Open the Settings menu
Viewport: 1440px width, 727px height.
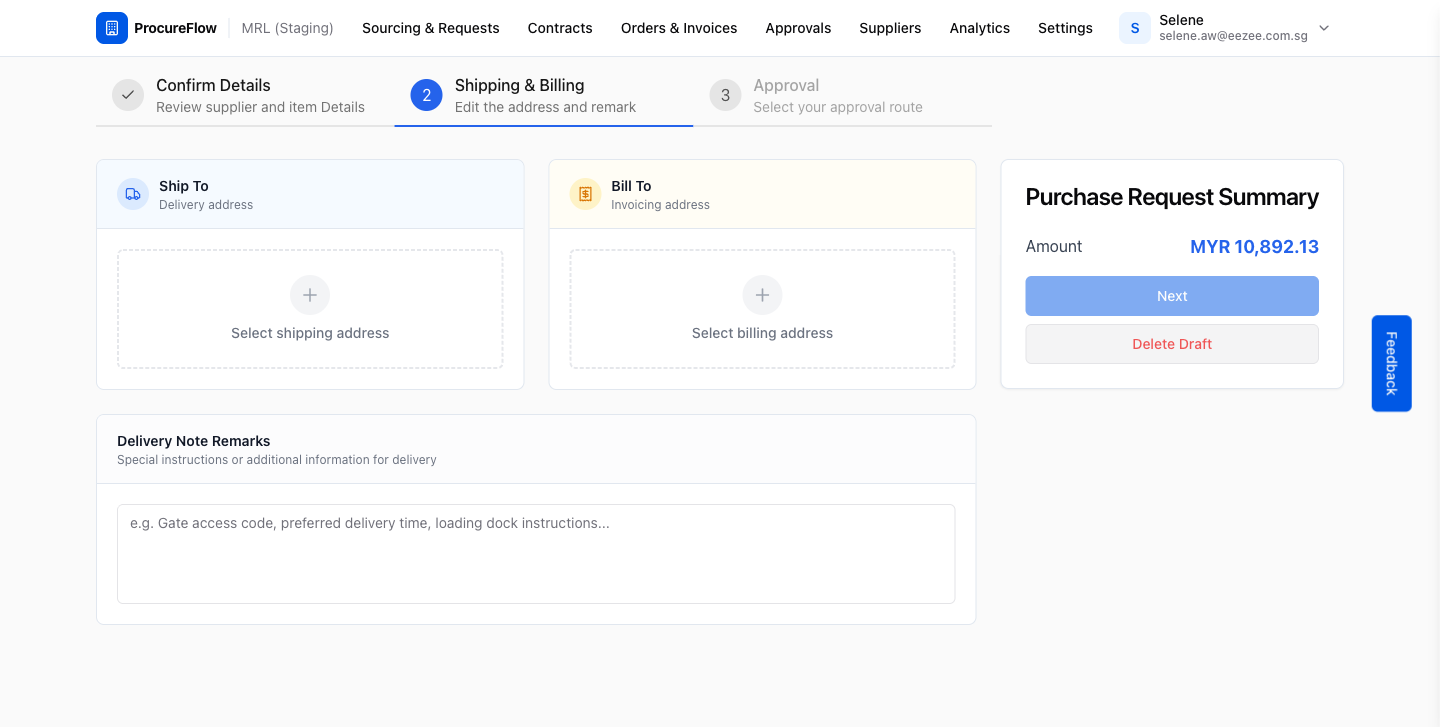(x=1065, y=28)
